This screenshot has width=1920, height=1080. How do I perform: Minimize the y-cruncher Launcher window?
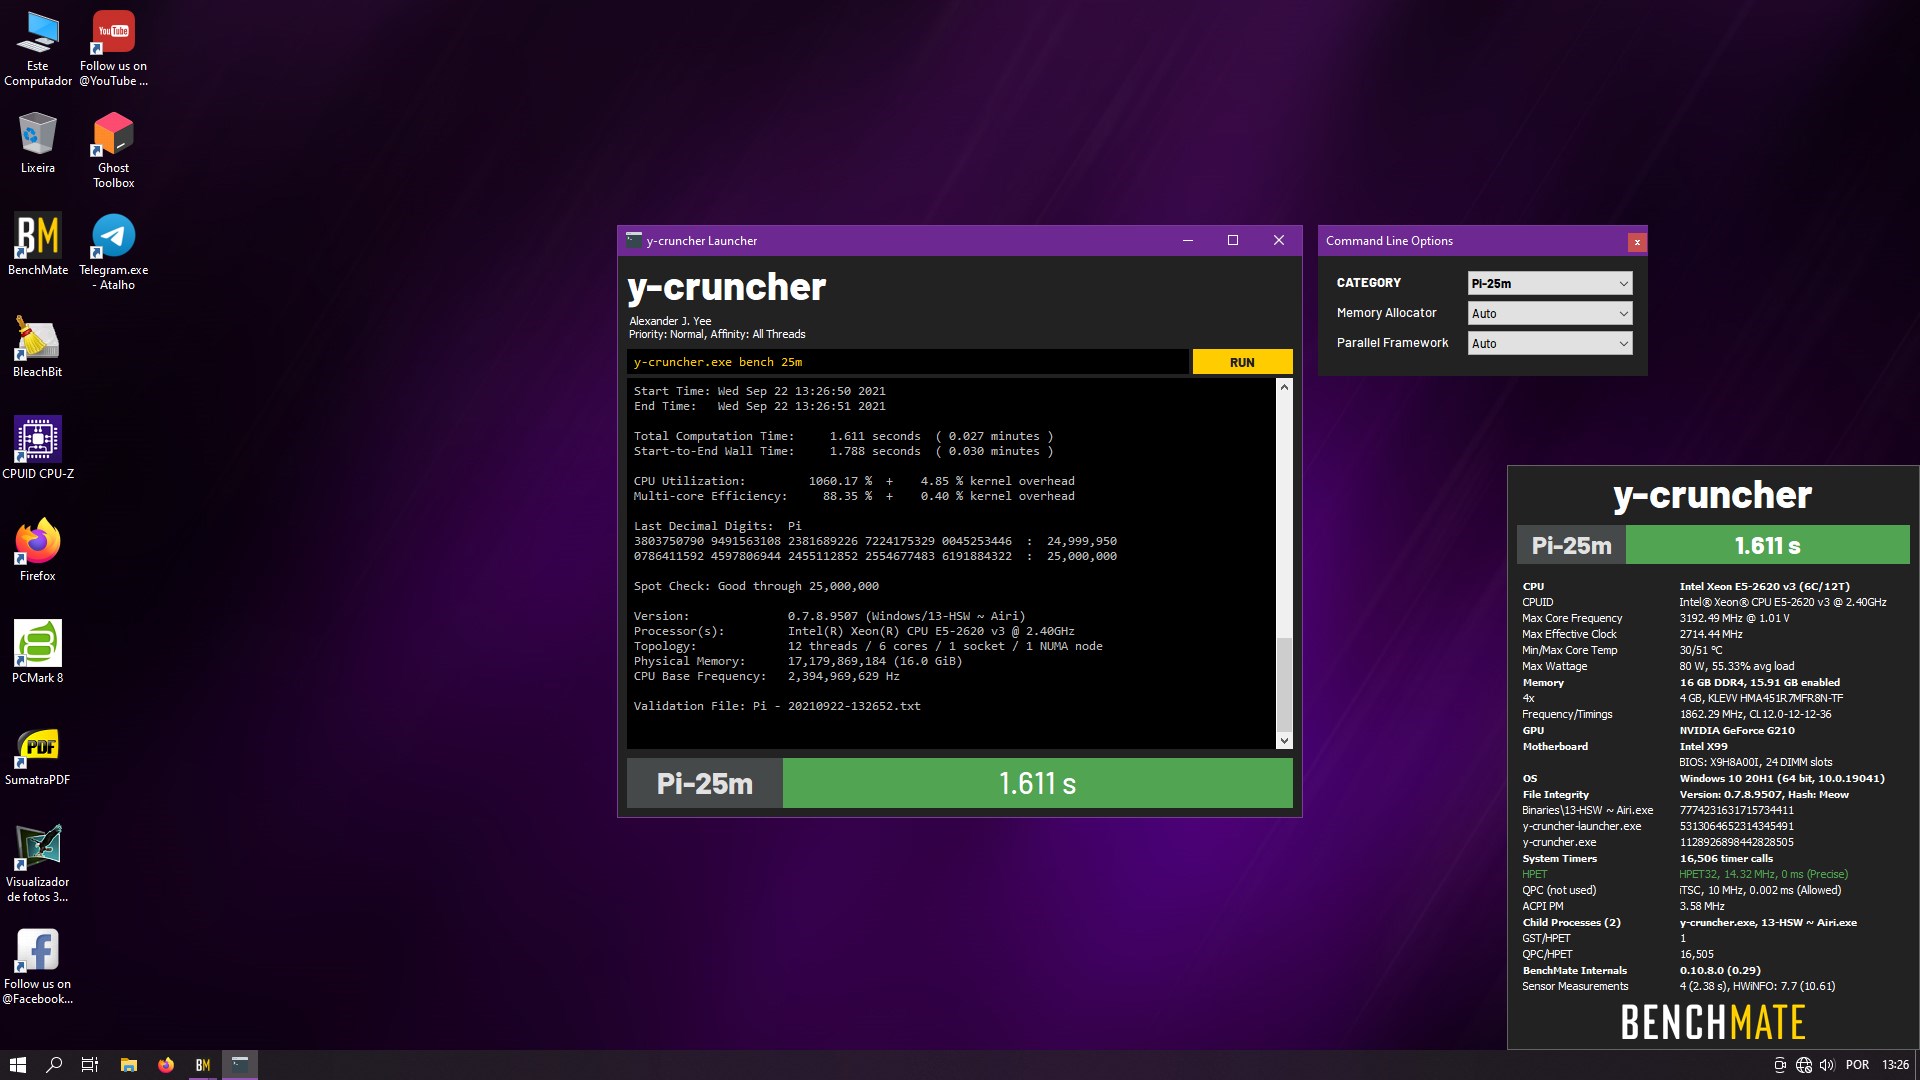pyautogui.click(x=1188, y=240)
